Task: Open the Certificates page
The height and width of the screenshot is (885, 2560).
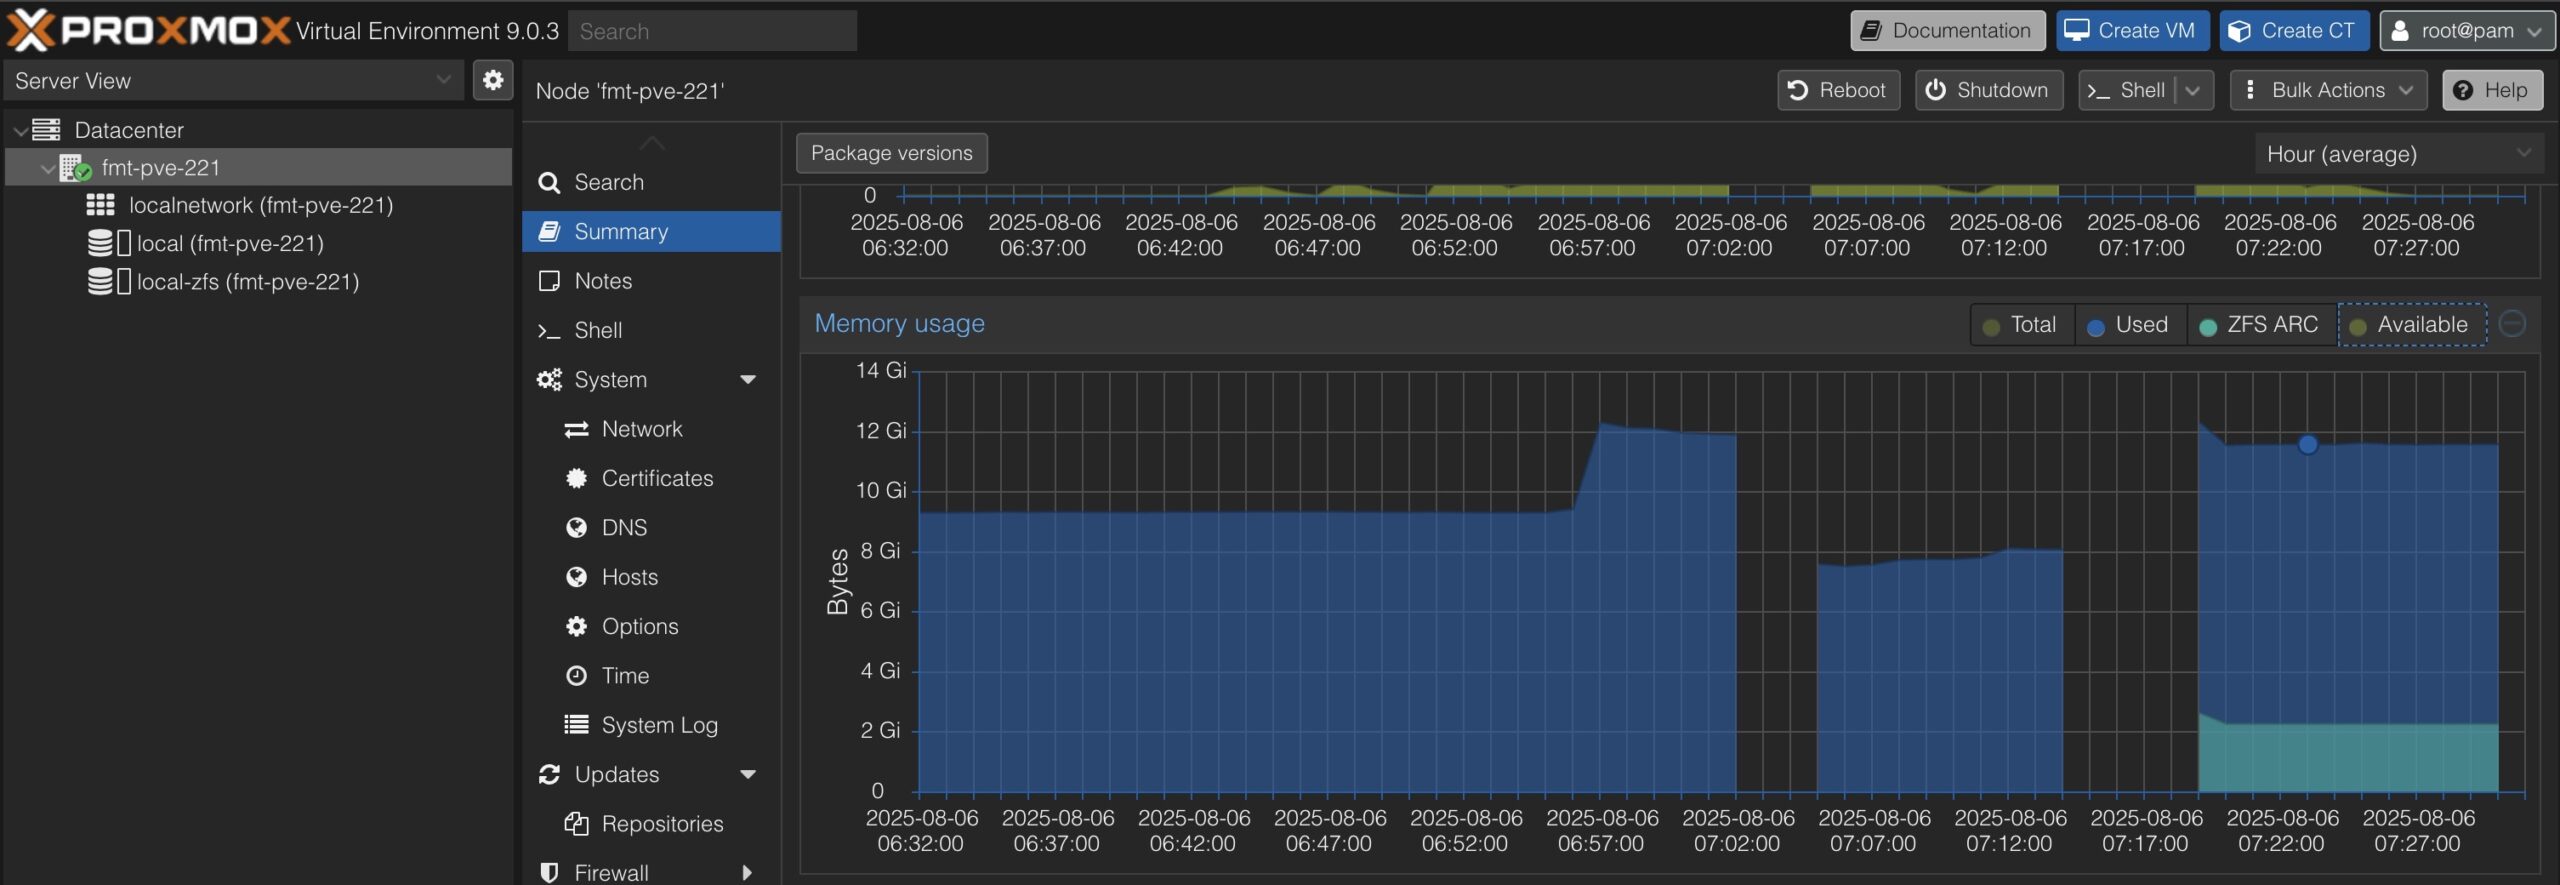Action: (x=656, y=478)
